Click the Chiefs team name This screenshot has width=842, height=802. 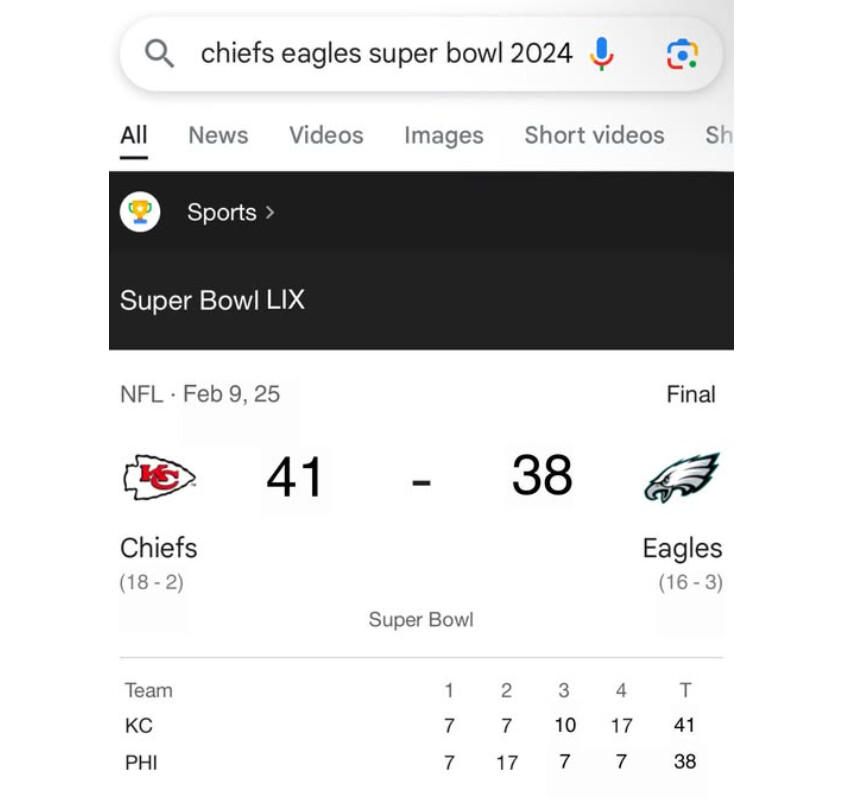[158, 548]
